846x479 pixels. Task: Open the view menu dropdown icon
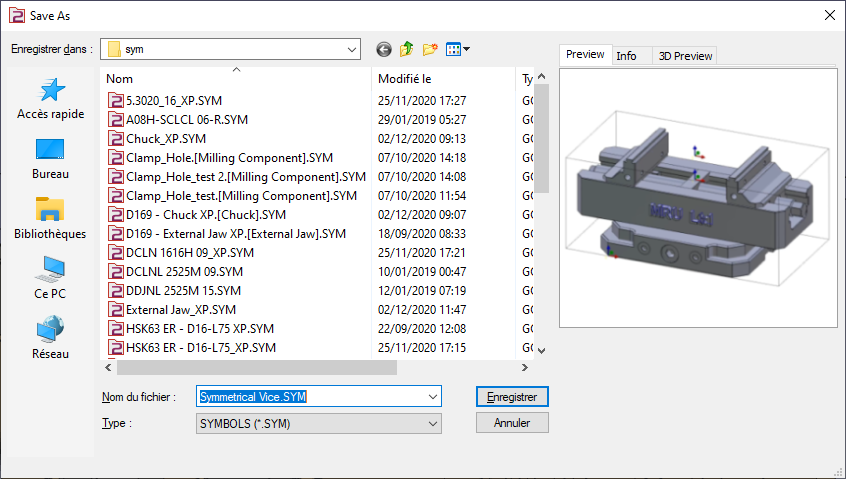pyautogui.click(x=458, y=49)
